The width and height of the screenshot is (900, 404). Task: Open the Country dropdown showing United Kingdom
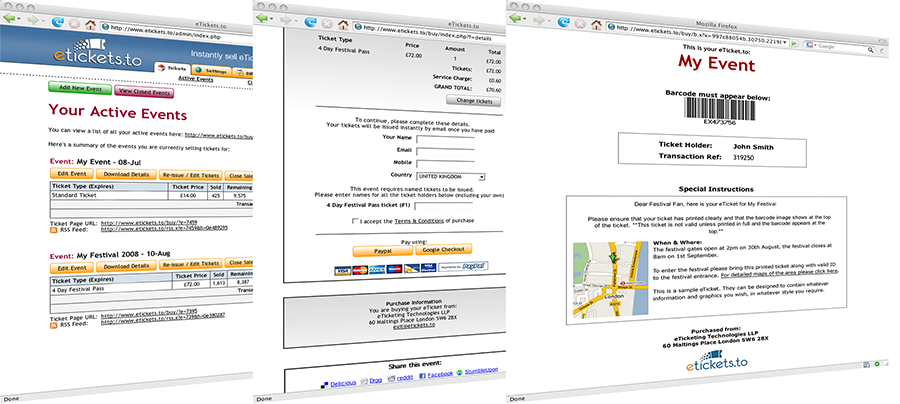pyautogui.click(x=451, y=177)
